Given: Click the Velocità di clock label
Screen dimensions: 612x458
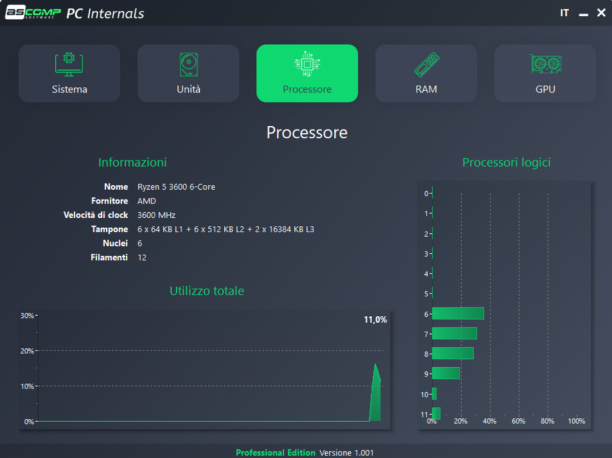Looking at the screenshot, I should tap(96, 215).
